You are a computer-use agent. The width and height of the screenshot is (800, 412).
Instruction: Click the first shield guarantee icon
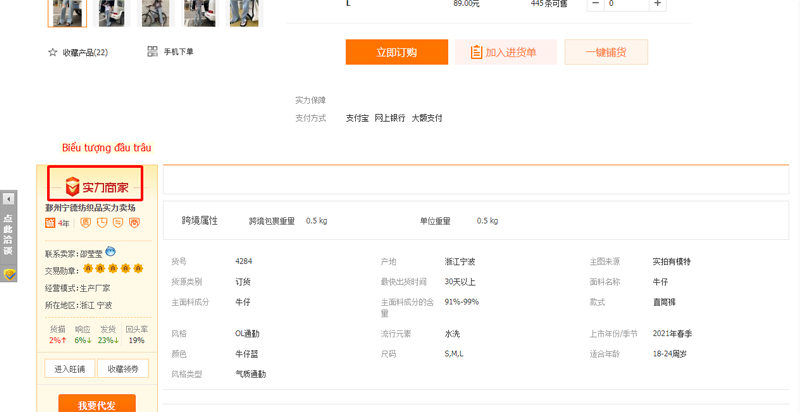pos(86,222)
